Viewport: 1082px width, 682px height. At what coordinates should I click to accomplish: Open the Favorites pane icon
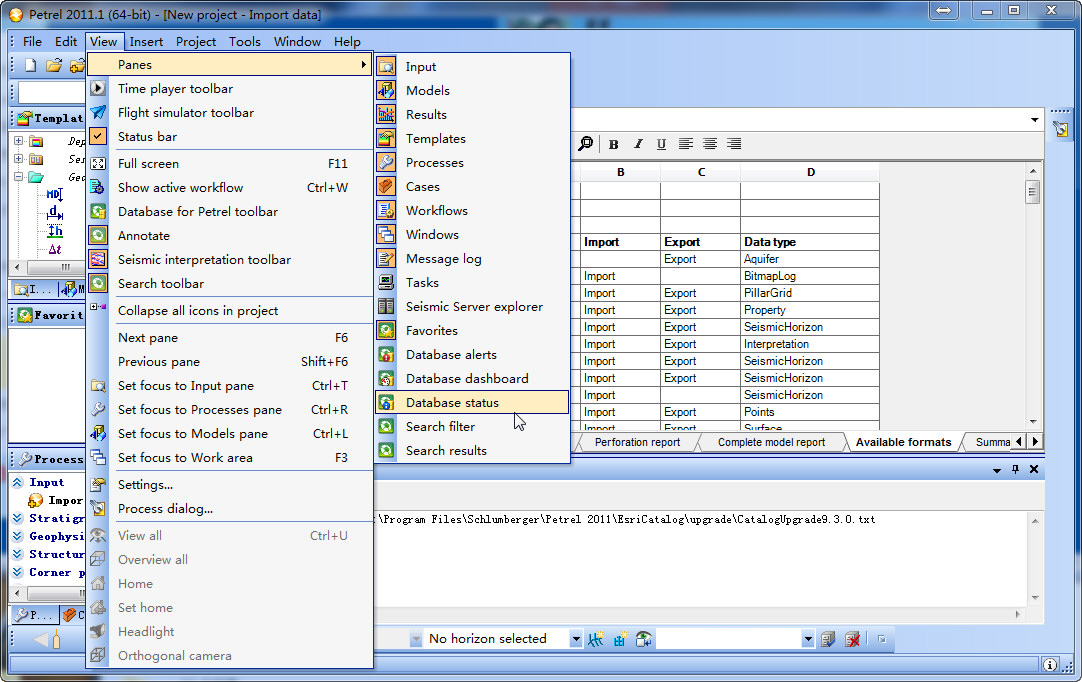point(386,331)
